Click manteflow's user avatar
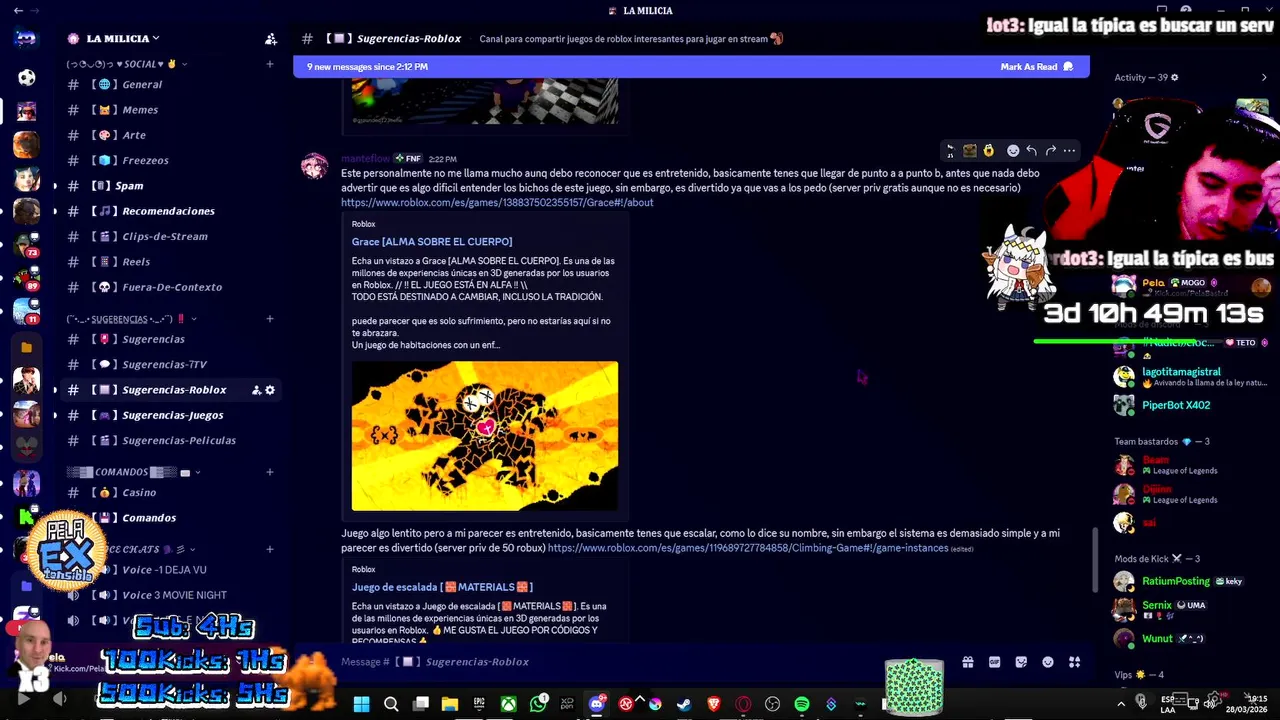Image resolution: width=1280 pixels, height=720 pixels. (315, 166)
